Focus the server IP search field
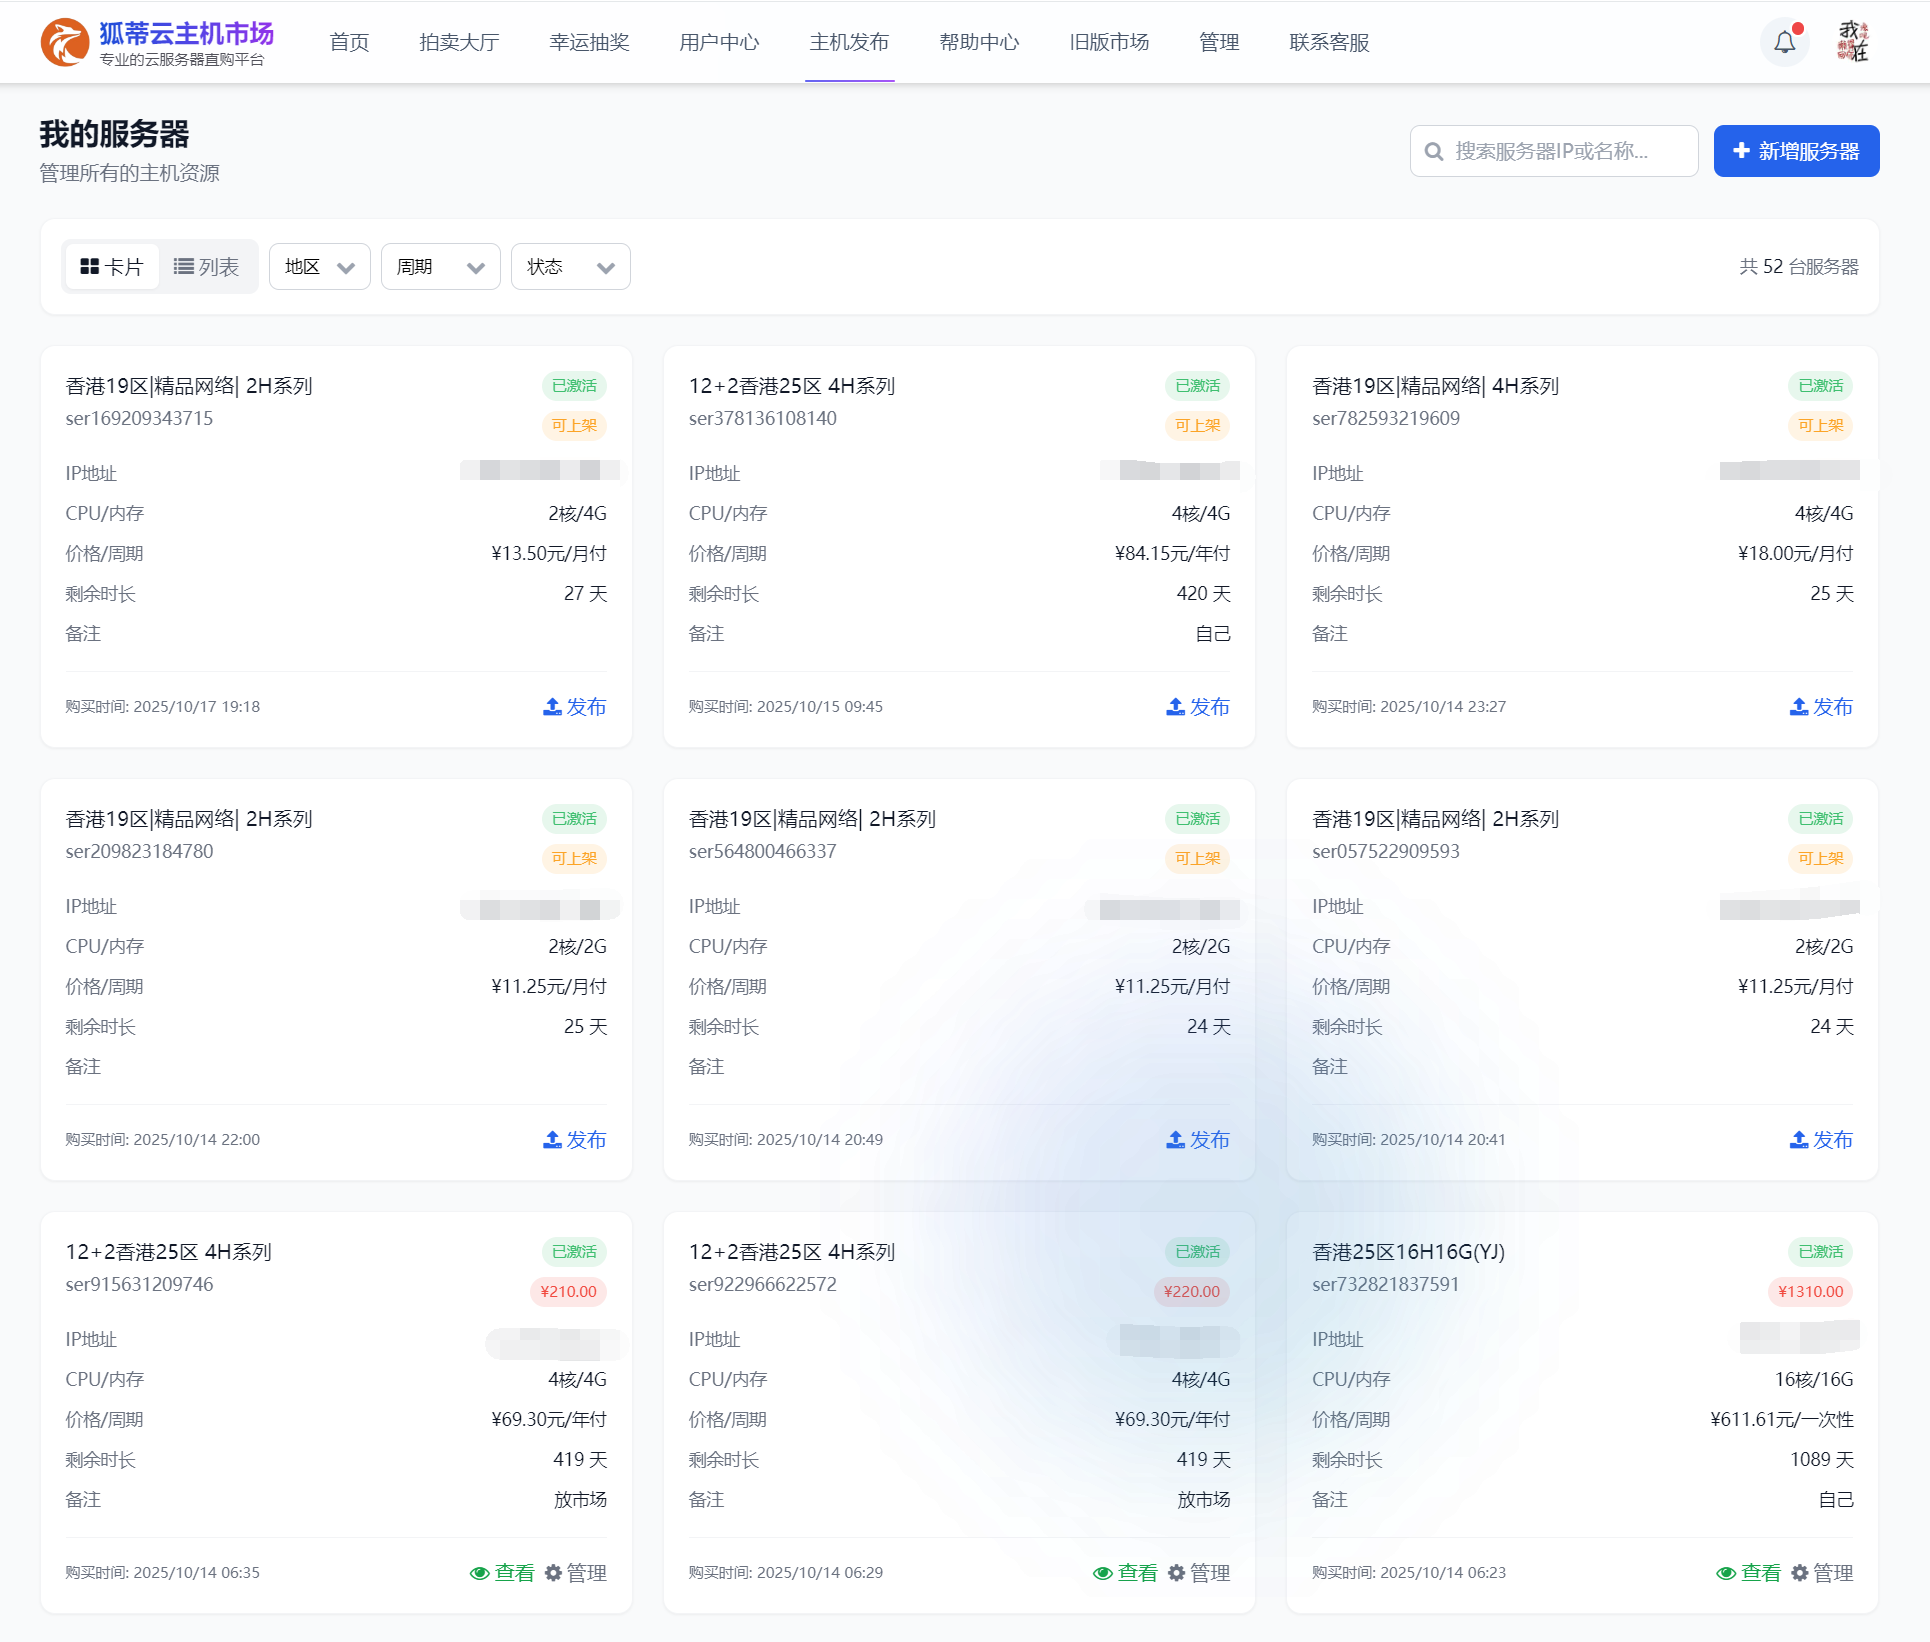This screenshot has height=1642, width=1930. pos(1554,151)
